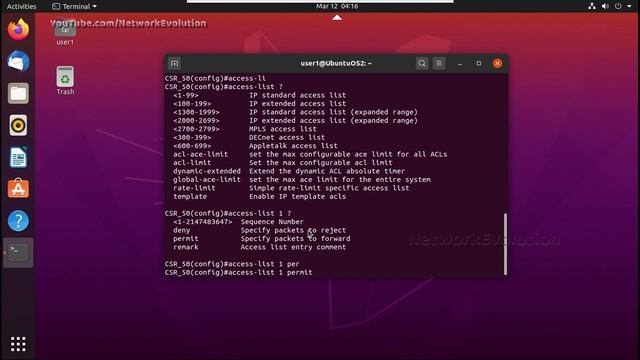Close the terminal window
Viewport: 640px width, 360px height.
pyautogui.click(x=497, y=63)
